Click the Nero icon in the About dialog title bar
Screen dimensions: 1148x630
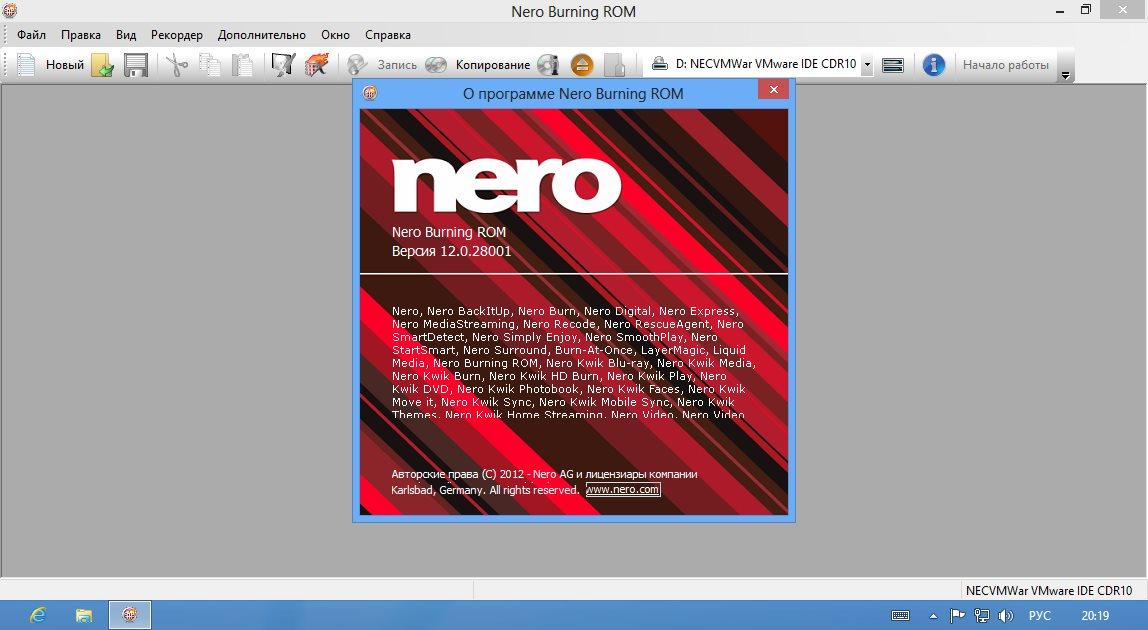370,93
